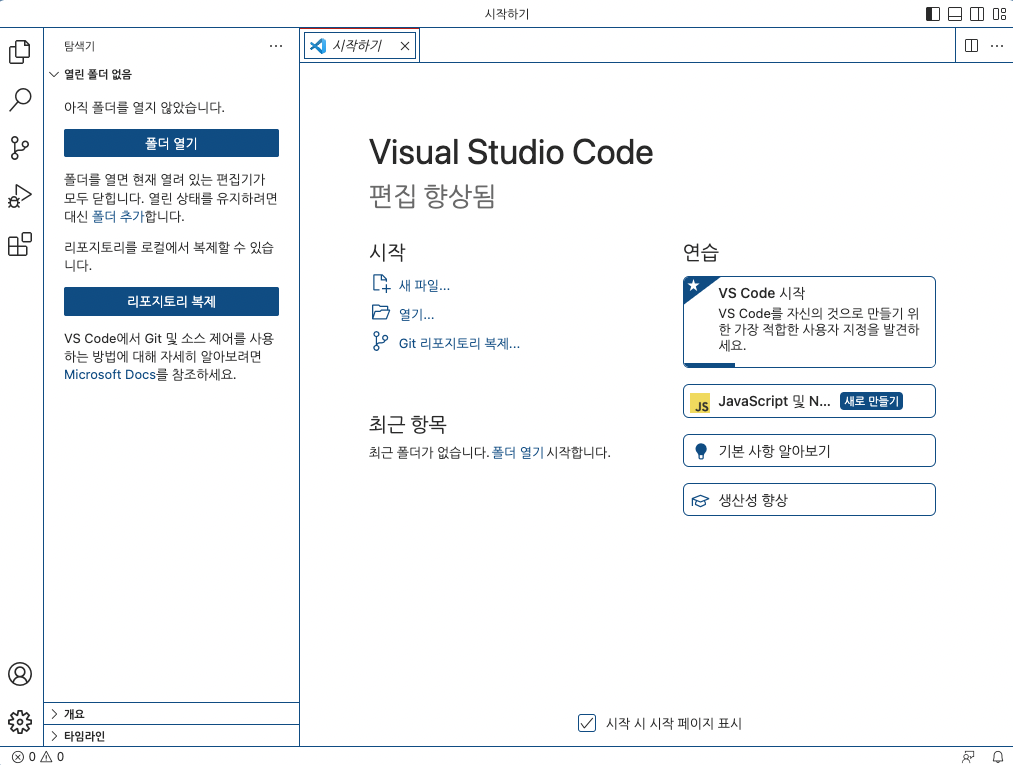Expand the 개요 section
1013x765 pixels.
(x=171, y=714)
